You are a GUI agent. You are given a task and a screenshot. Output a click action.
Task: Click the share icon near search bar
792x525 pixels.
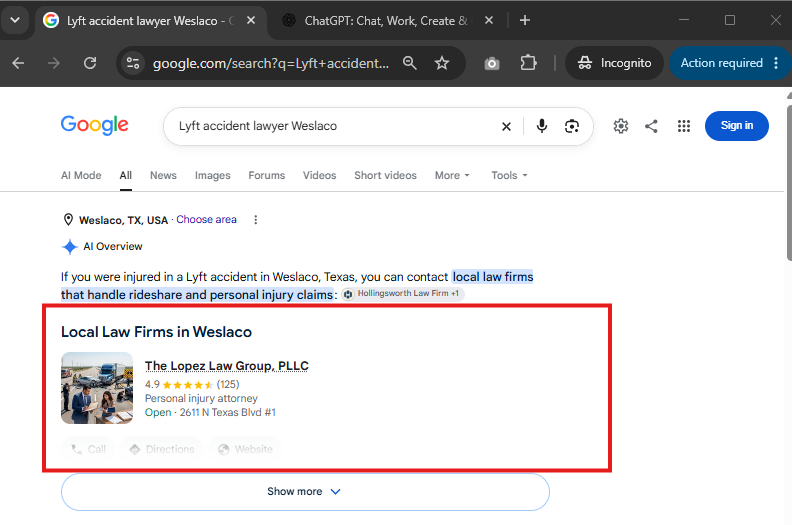click(x=651, y=126)
